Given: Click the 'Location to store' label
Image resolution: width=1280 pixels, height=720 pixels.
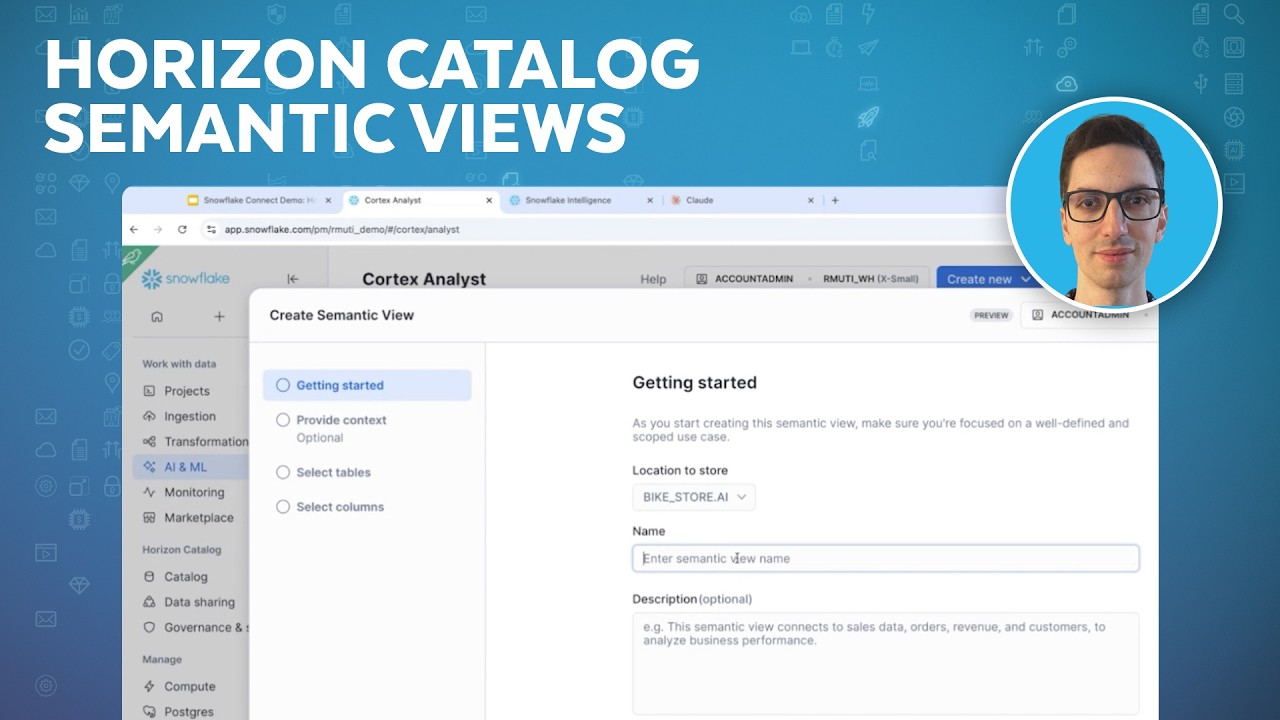Looking at the screenshot, I should point(680,470).
